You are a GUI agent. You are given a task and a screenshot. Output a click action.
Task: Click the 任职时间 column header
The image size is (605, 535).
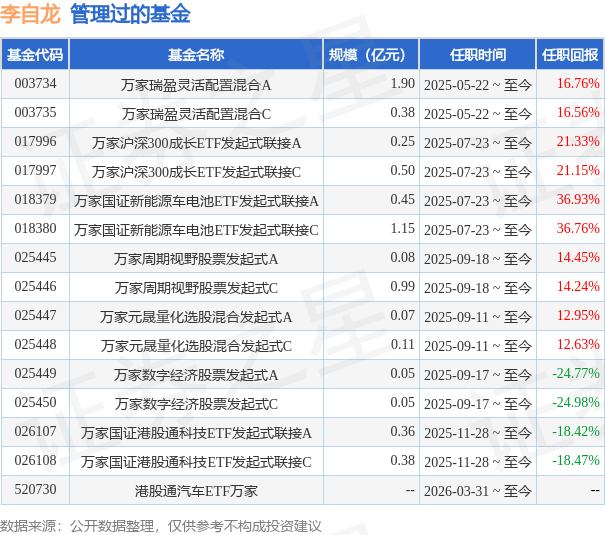pos(478,55)
